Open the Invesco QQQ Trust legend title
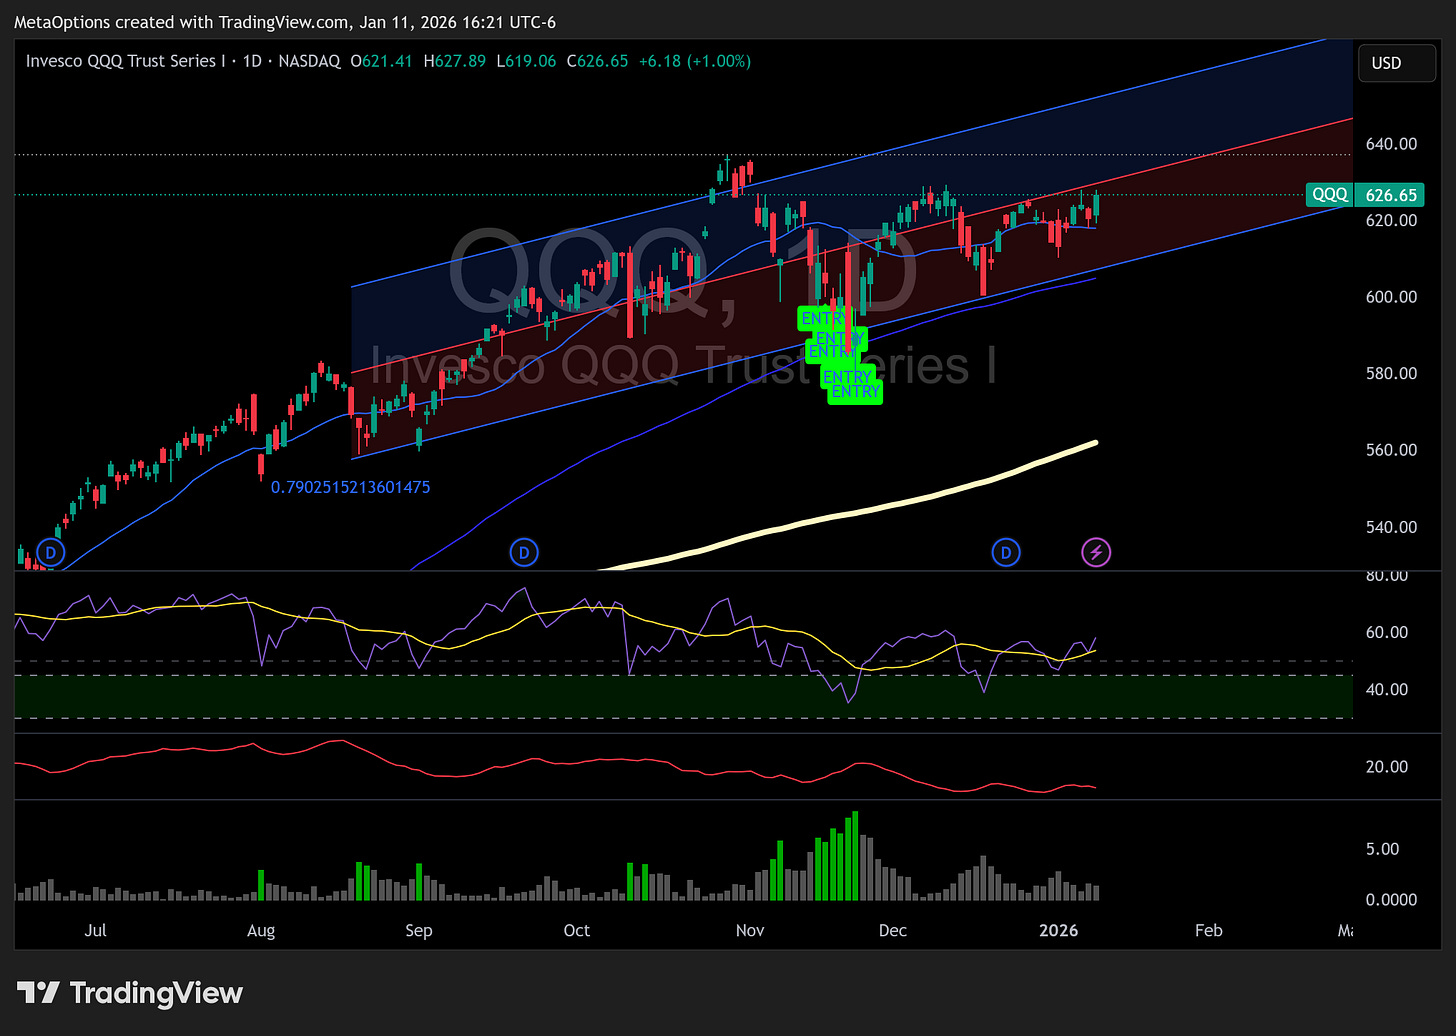The height and width of the screenshot is (1036, 1456). click(123, 61)
